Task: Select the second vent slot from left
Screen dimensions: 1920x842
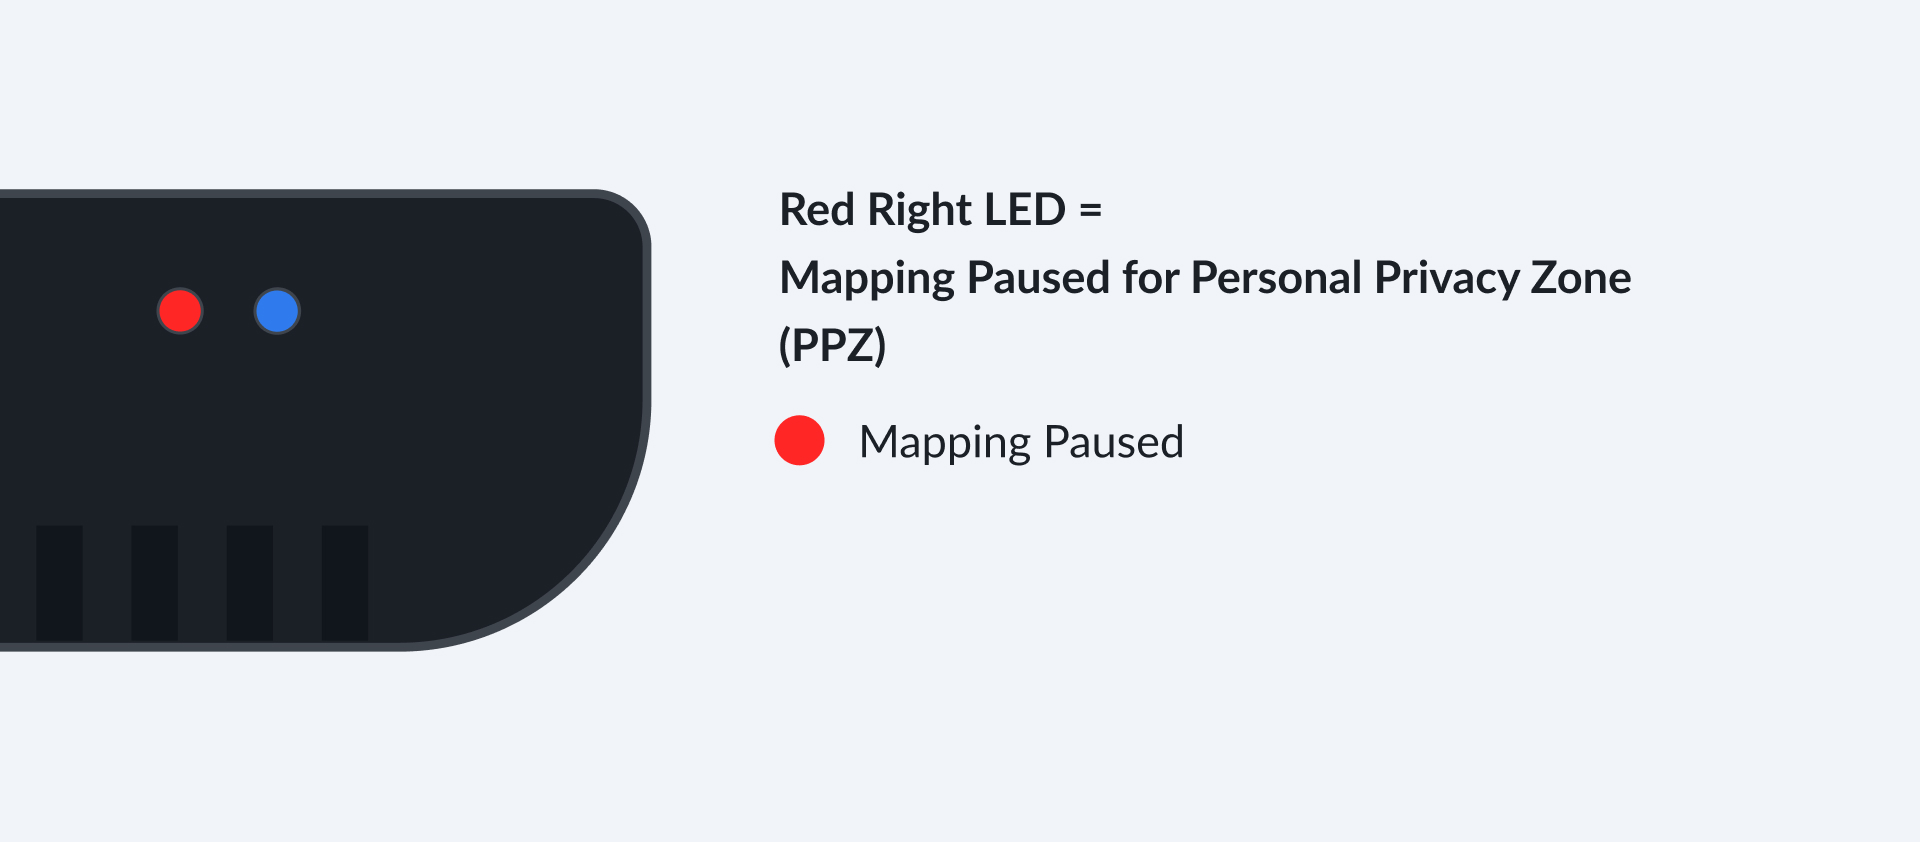Action: 154,582
